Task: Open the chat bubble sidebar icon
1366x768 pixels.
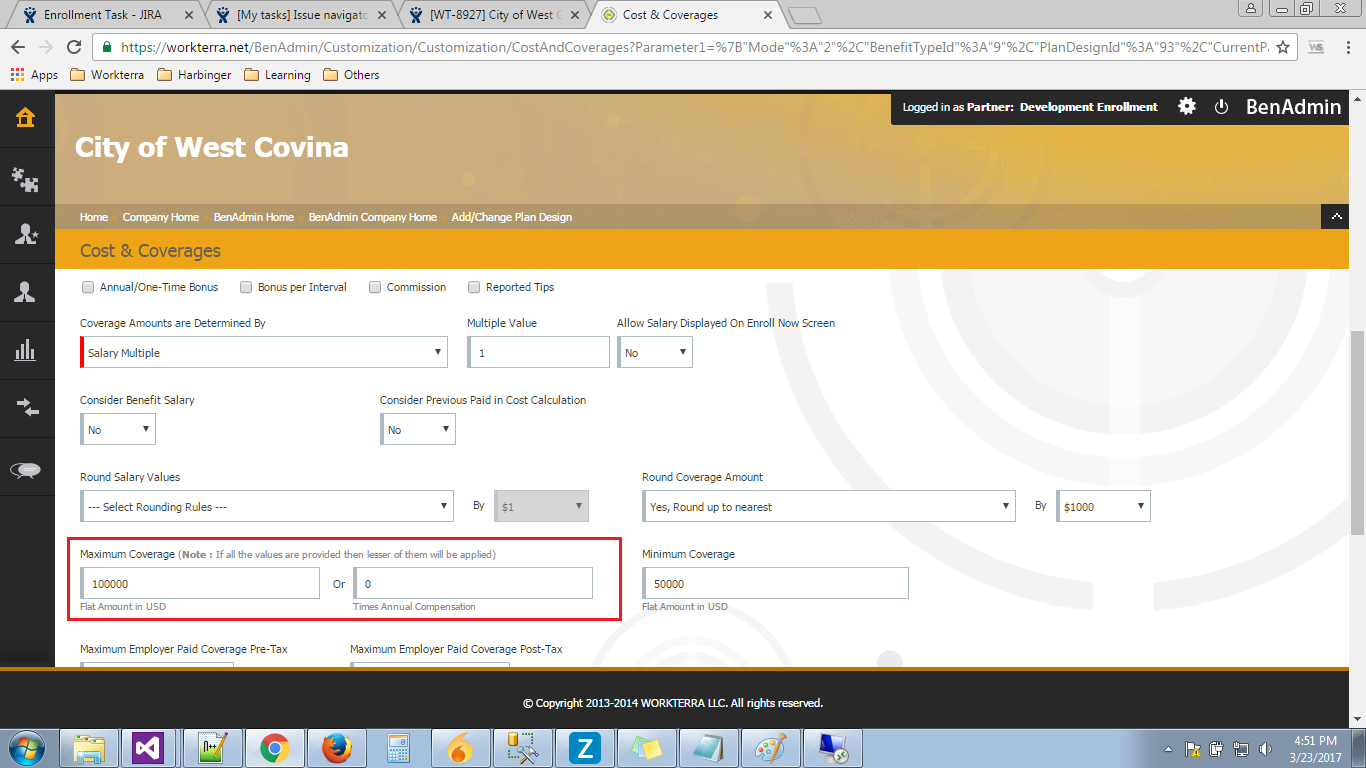Action: (x=26, y=471)
